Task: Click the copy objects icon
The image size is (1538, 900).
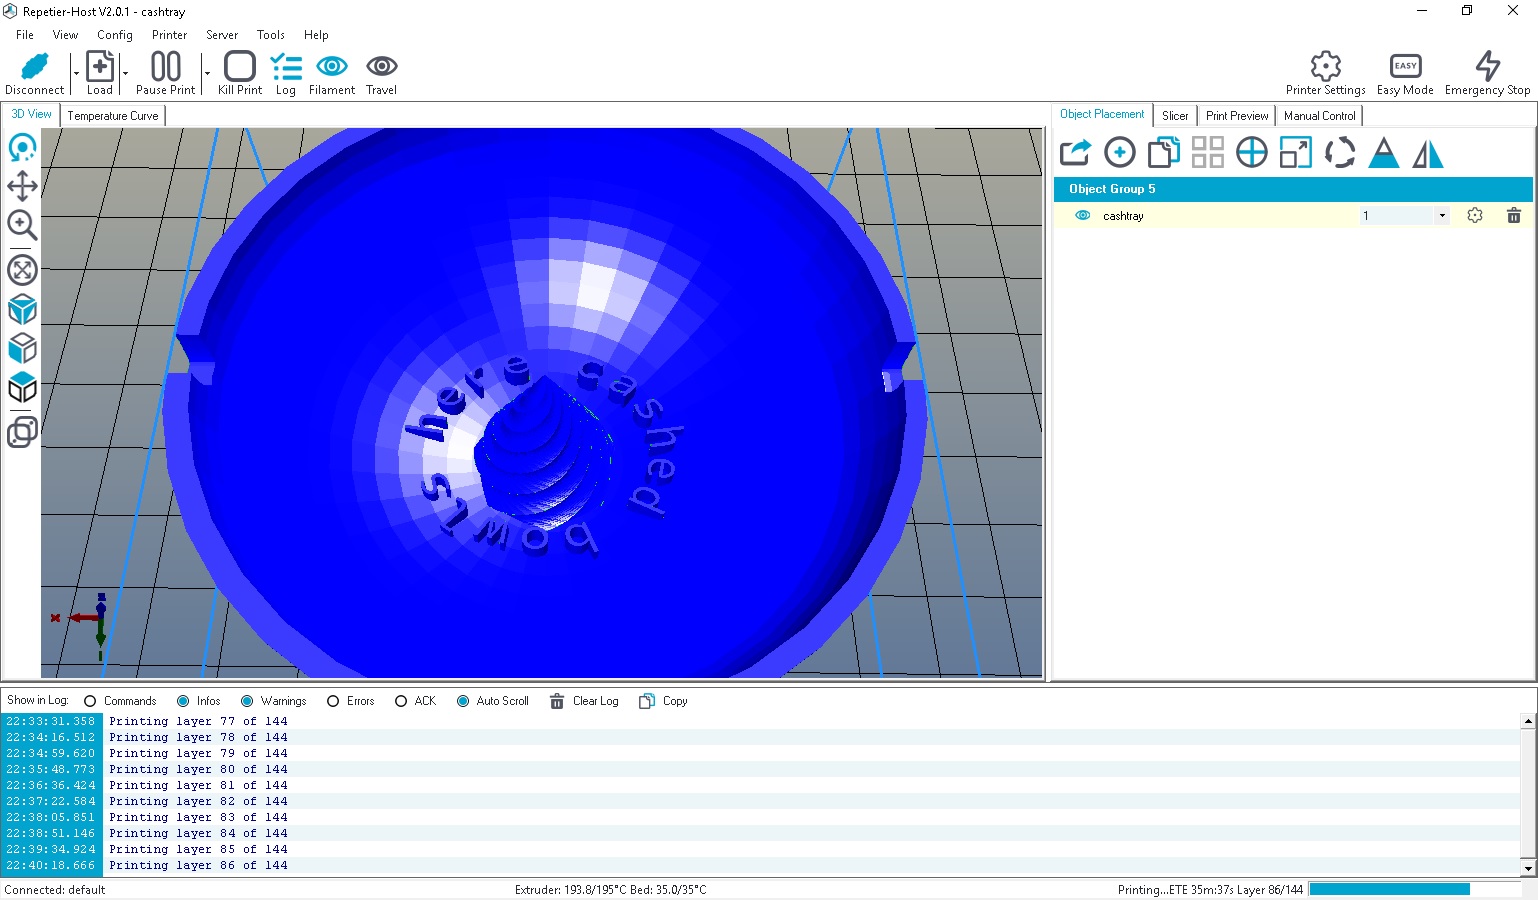Action: pyautogui.click(x=1164, y=153)
